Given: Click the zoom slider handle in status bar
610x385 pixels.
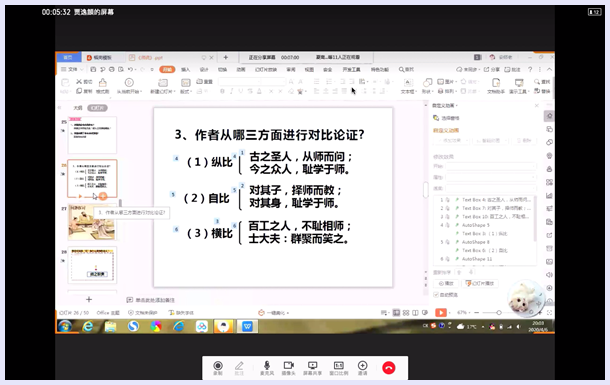Looking at the screenshot, I should click(x=499, y=313).
